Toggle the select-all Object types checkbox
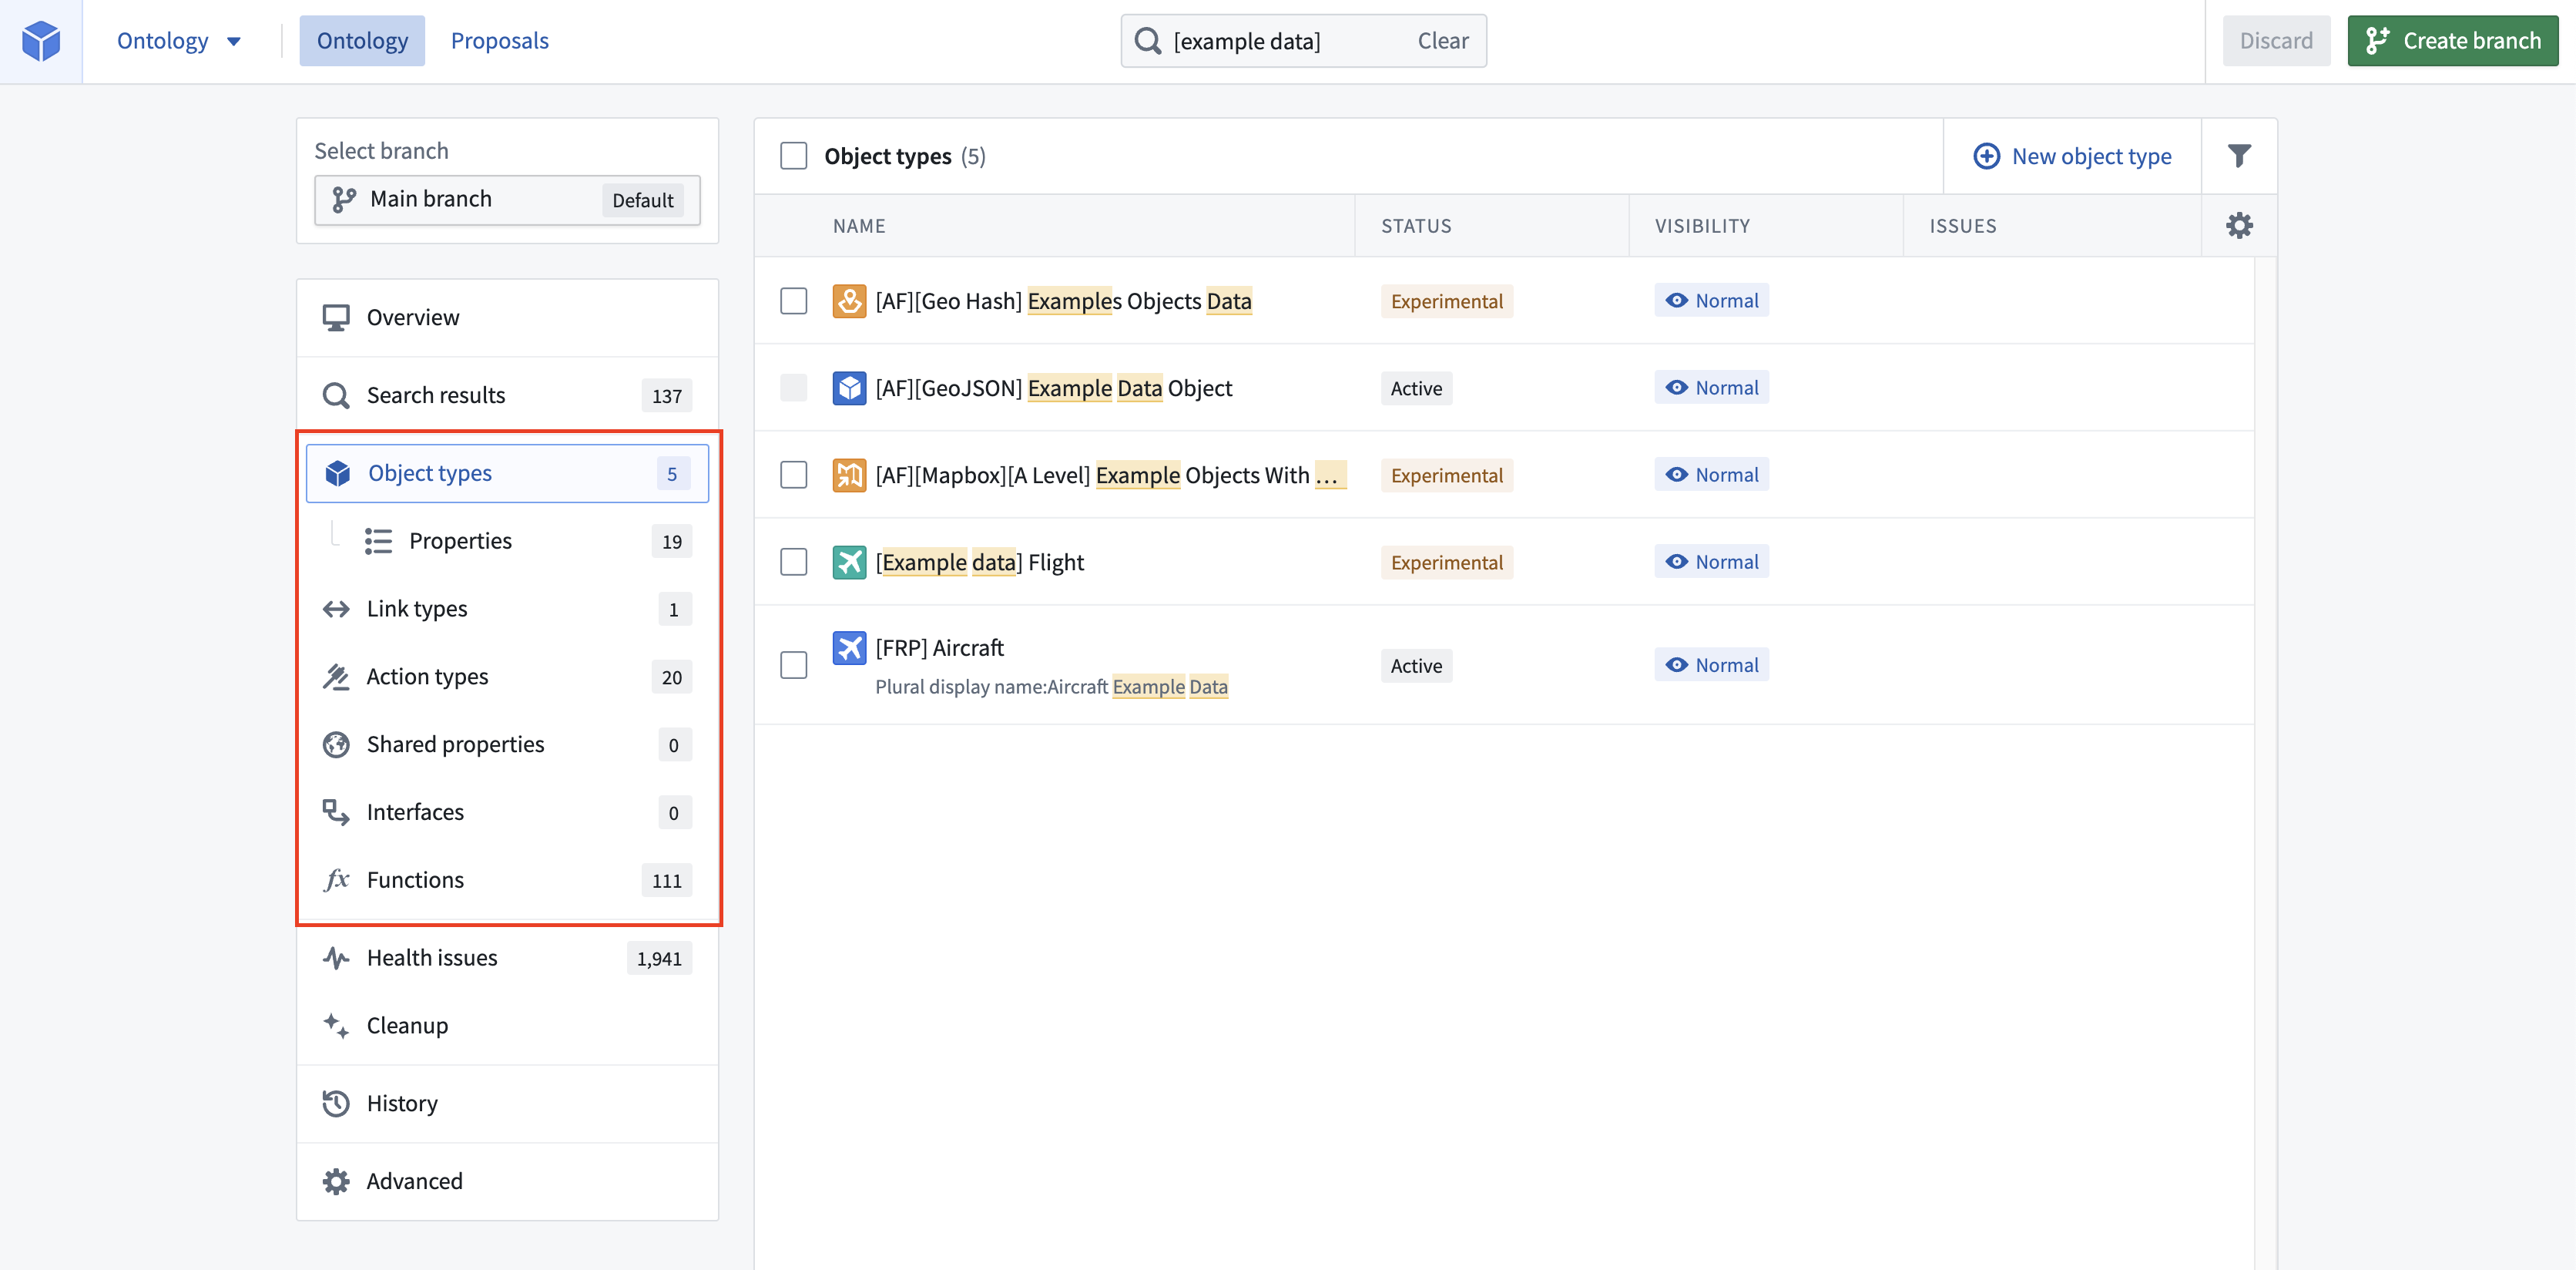This screenshot has width=2576, height=1270. (794, 156)
